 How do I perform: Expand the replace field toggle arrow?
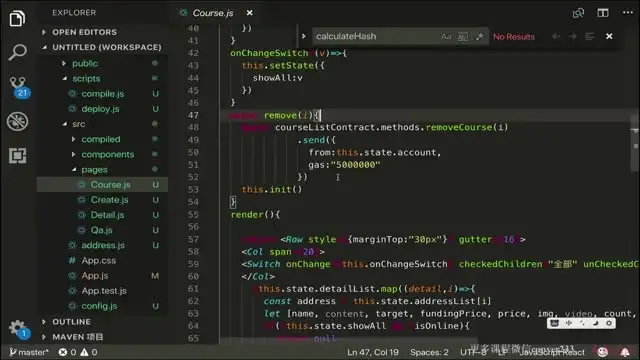coord(304,36)
